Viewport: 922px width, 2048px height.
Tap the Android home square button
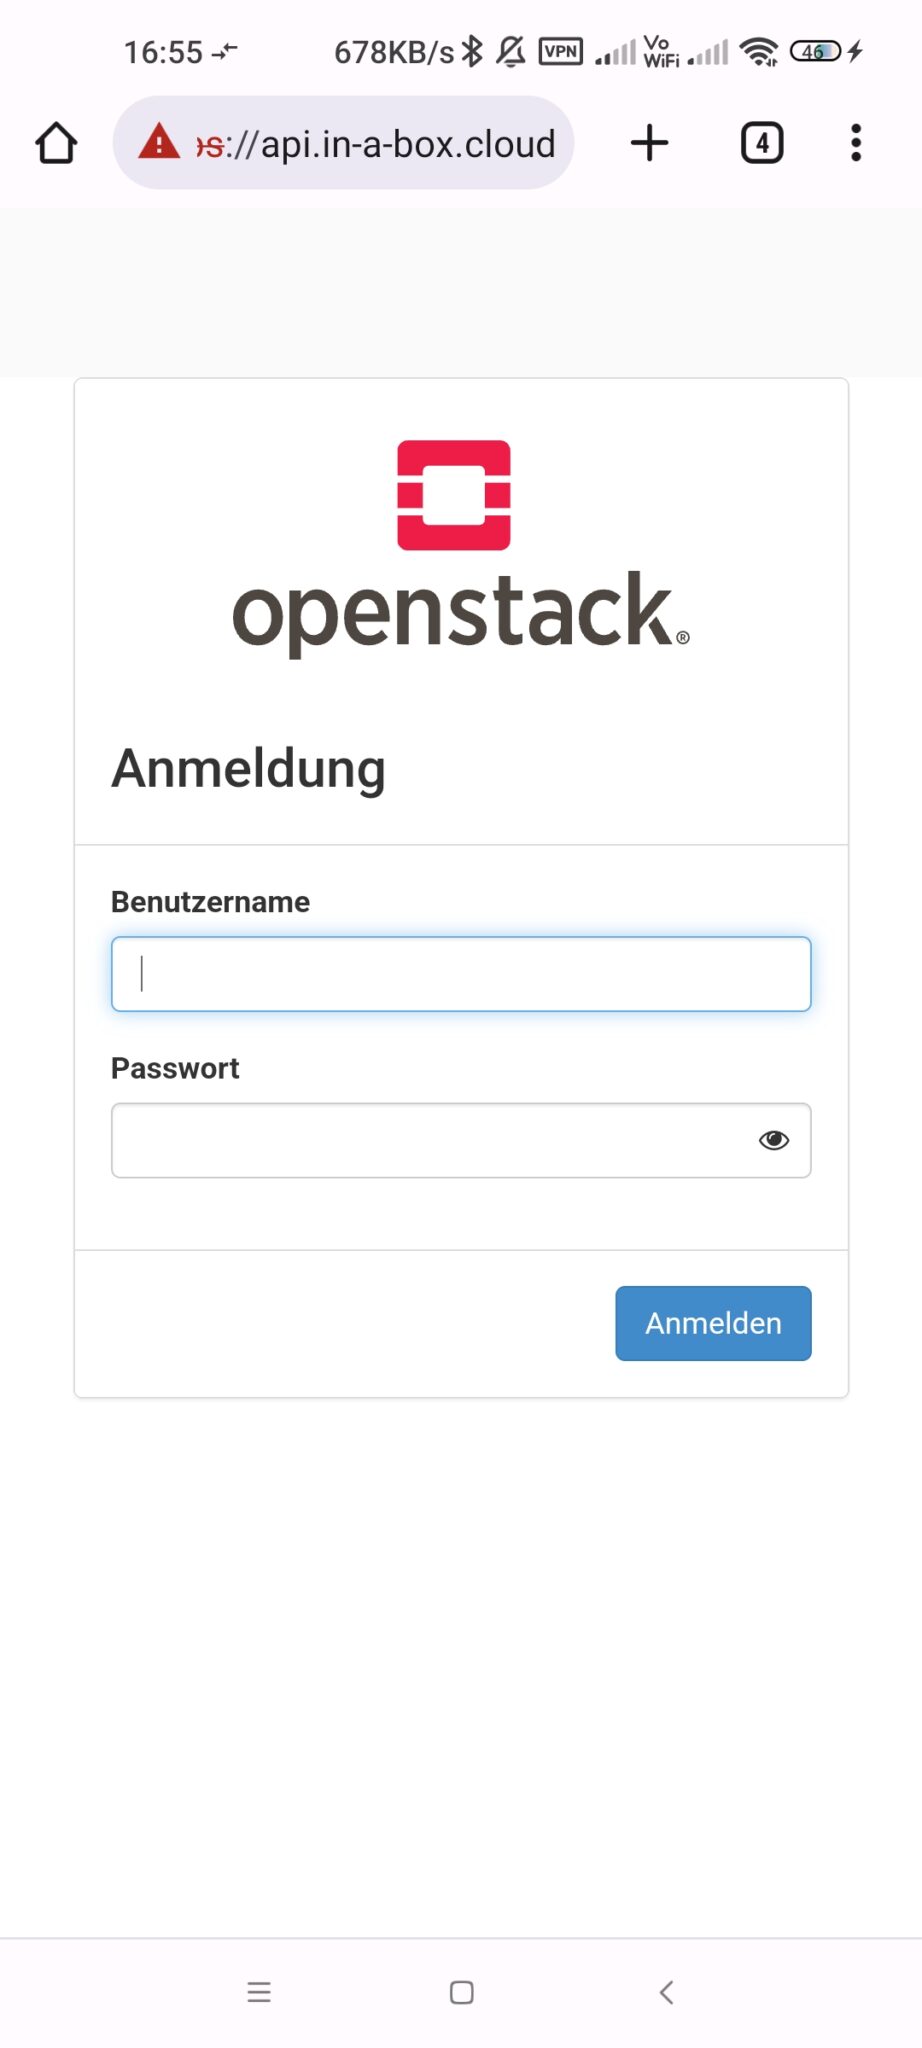[x=461, y=1992]
